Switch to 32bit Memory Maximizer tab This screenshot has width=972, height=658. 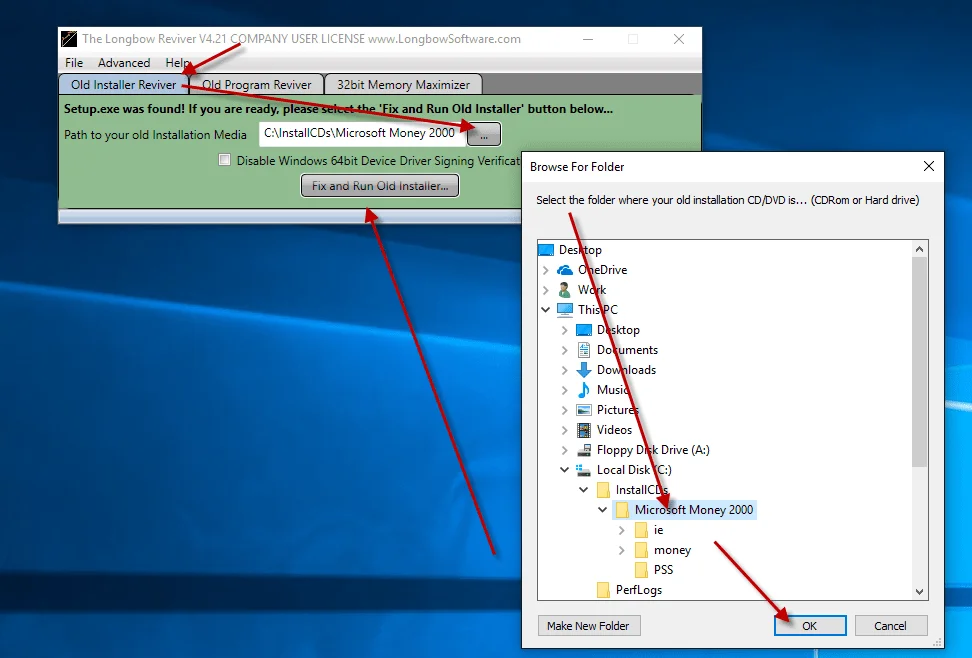404,84
